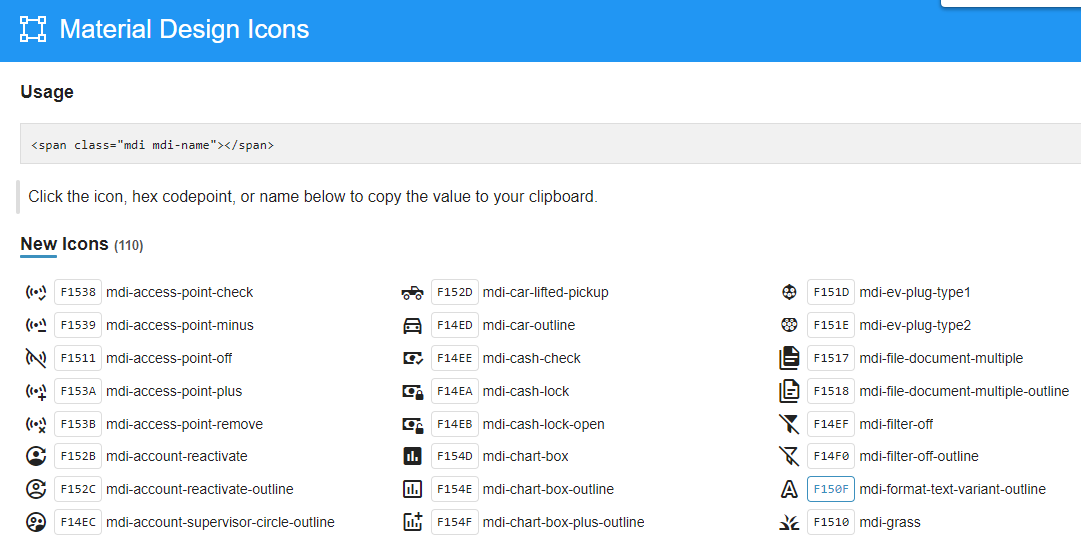
Task: Copy hex codepoint F154F
Action: click(x=455, y=522)
